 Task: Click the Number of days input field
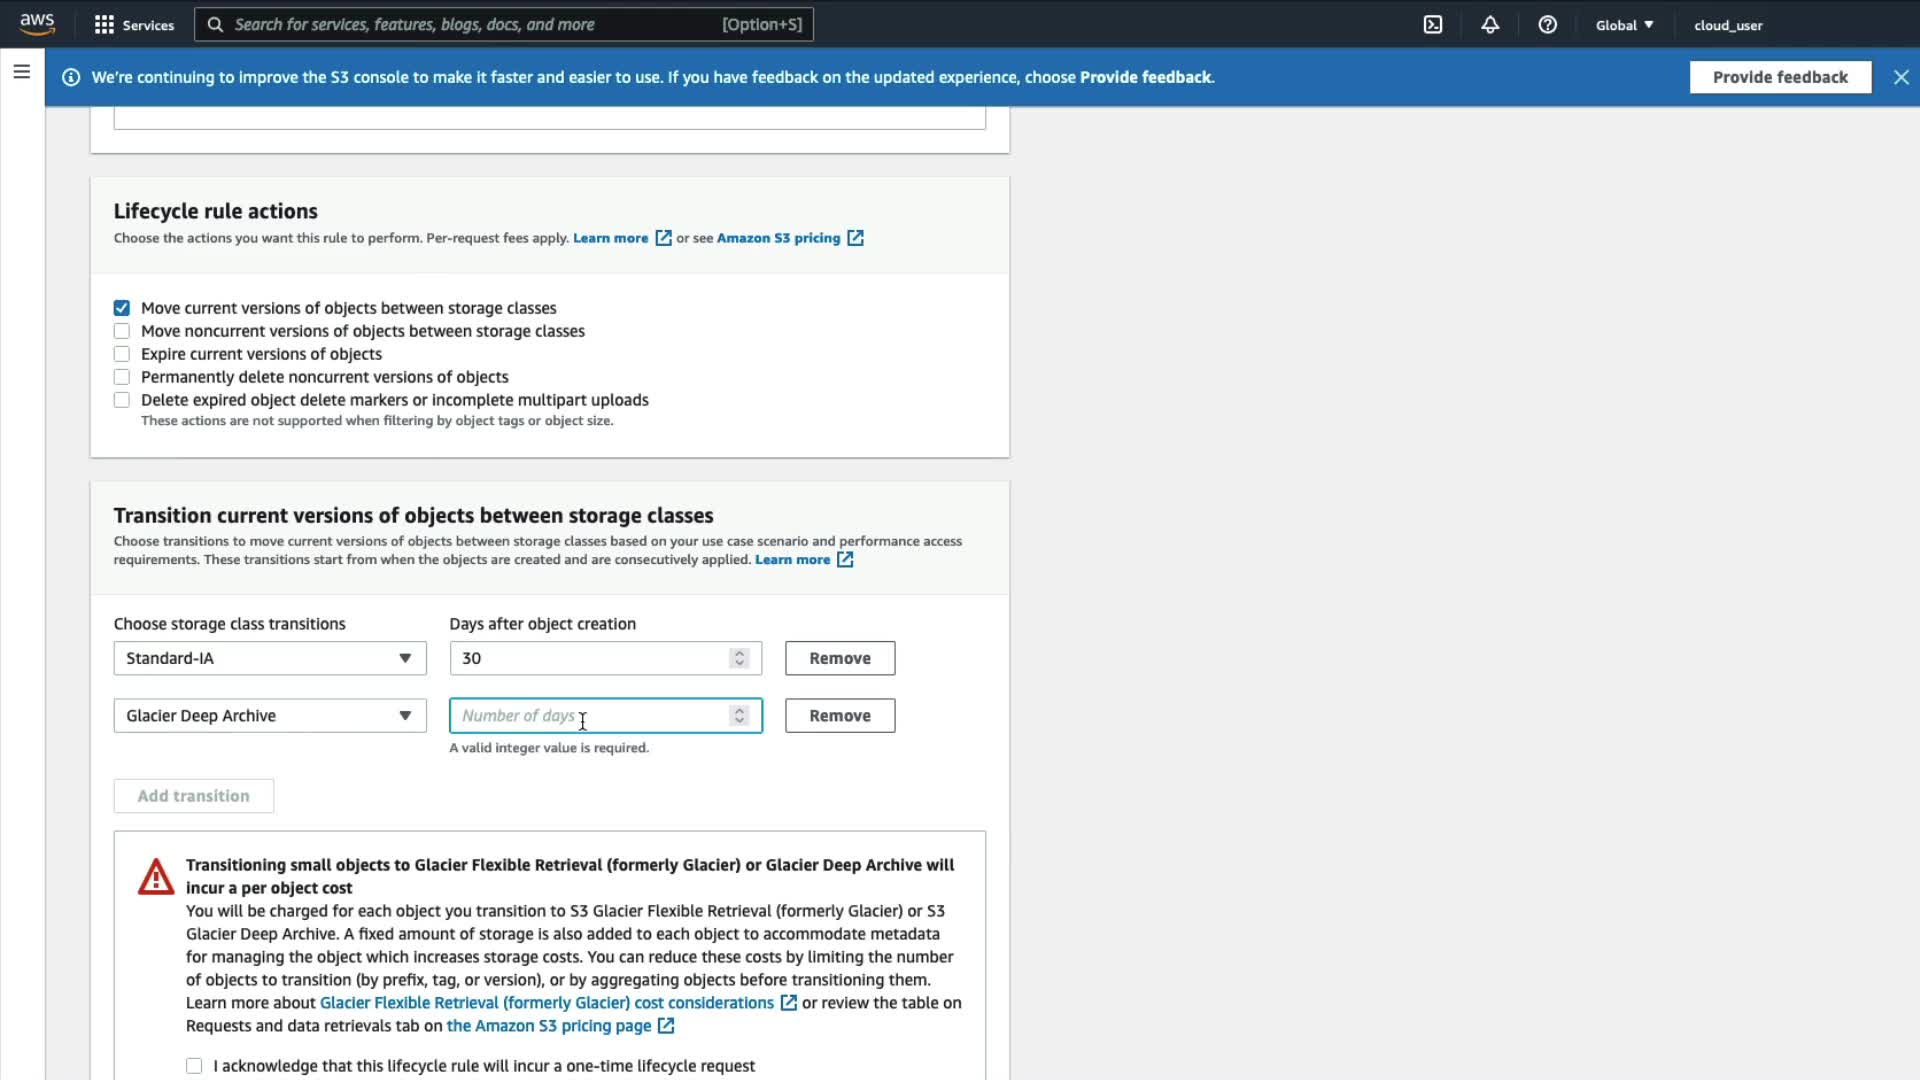tap(592, 716)
